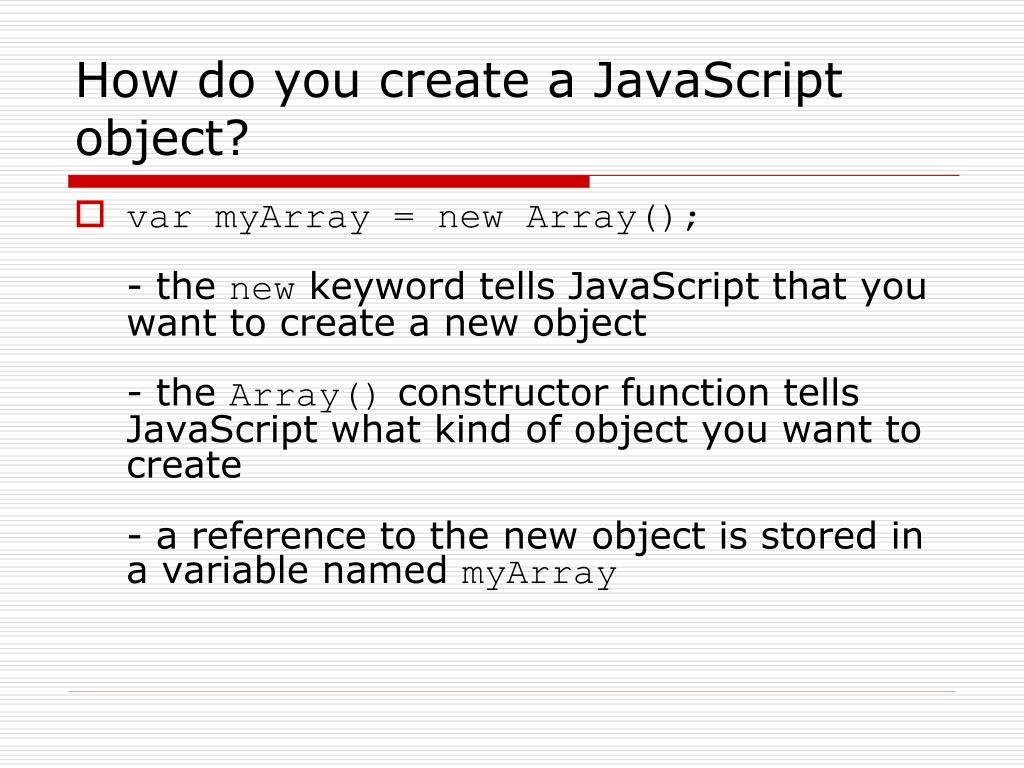Click the lone word "create" on its own line
This screenshot has height=768, width=1024.
[x=184, y=465]
